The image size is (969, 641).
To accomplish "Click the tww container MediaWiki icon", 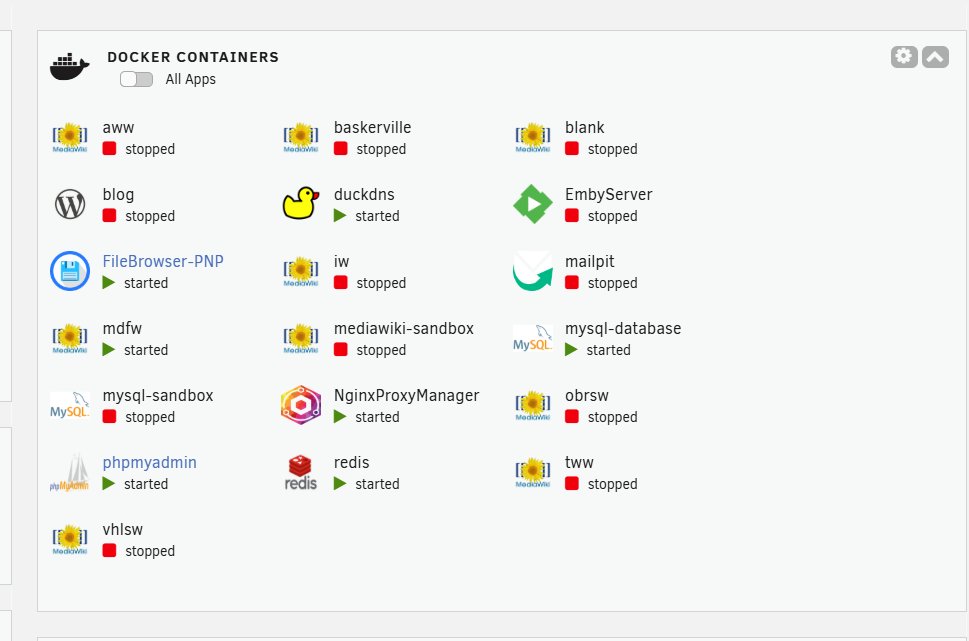I will point(532,473).
